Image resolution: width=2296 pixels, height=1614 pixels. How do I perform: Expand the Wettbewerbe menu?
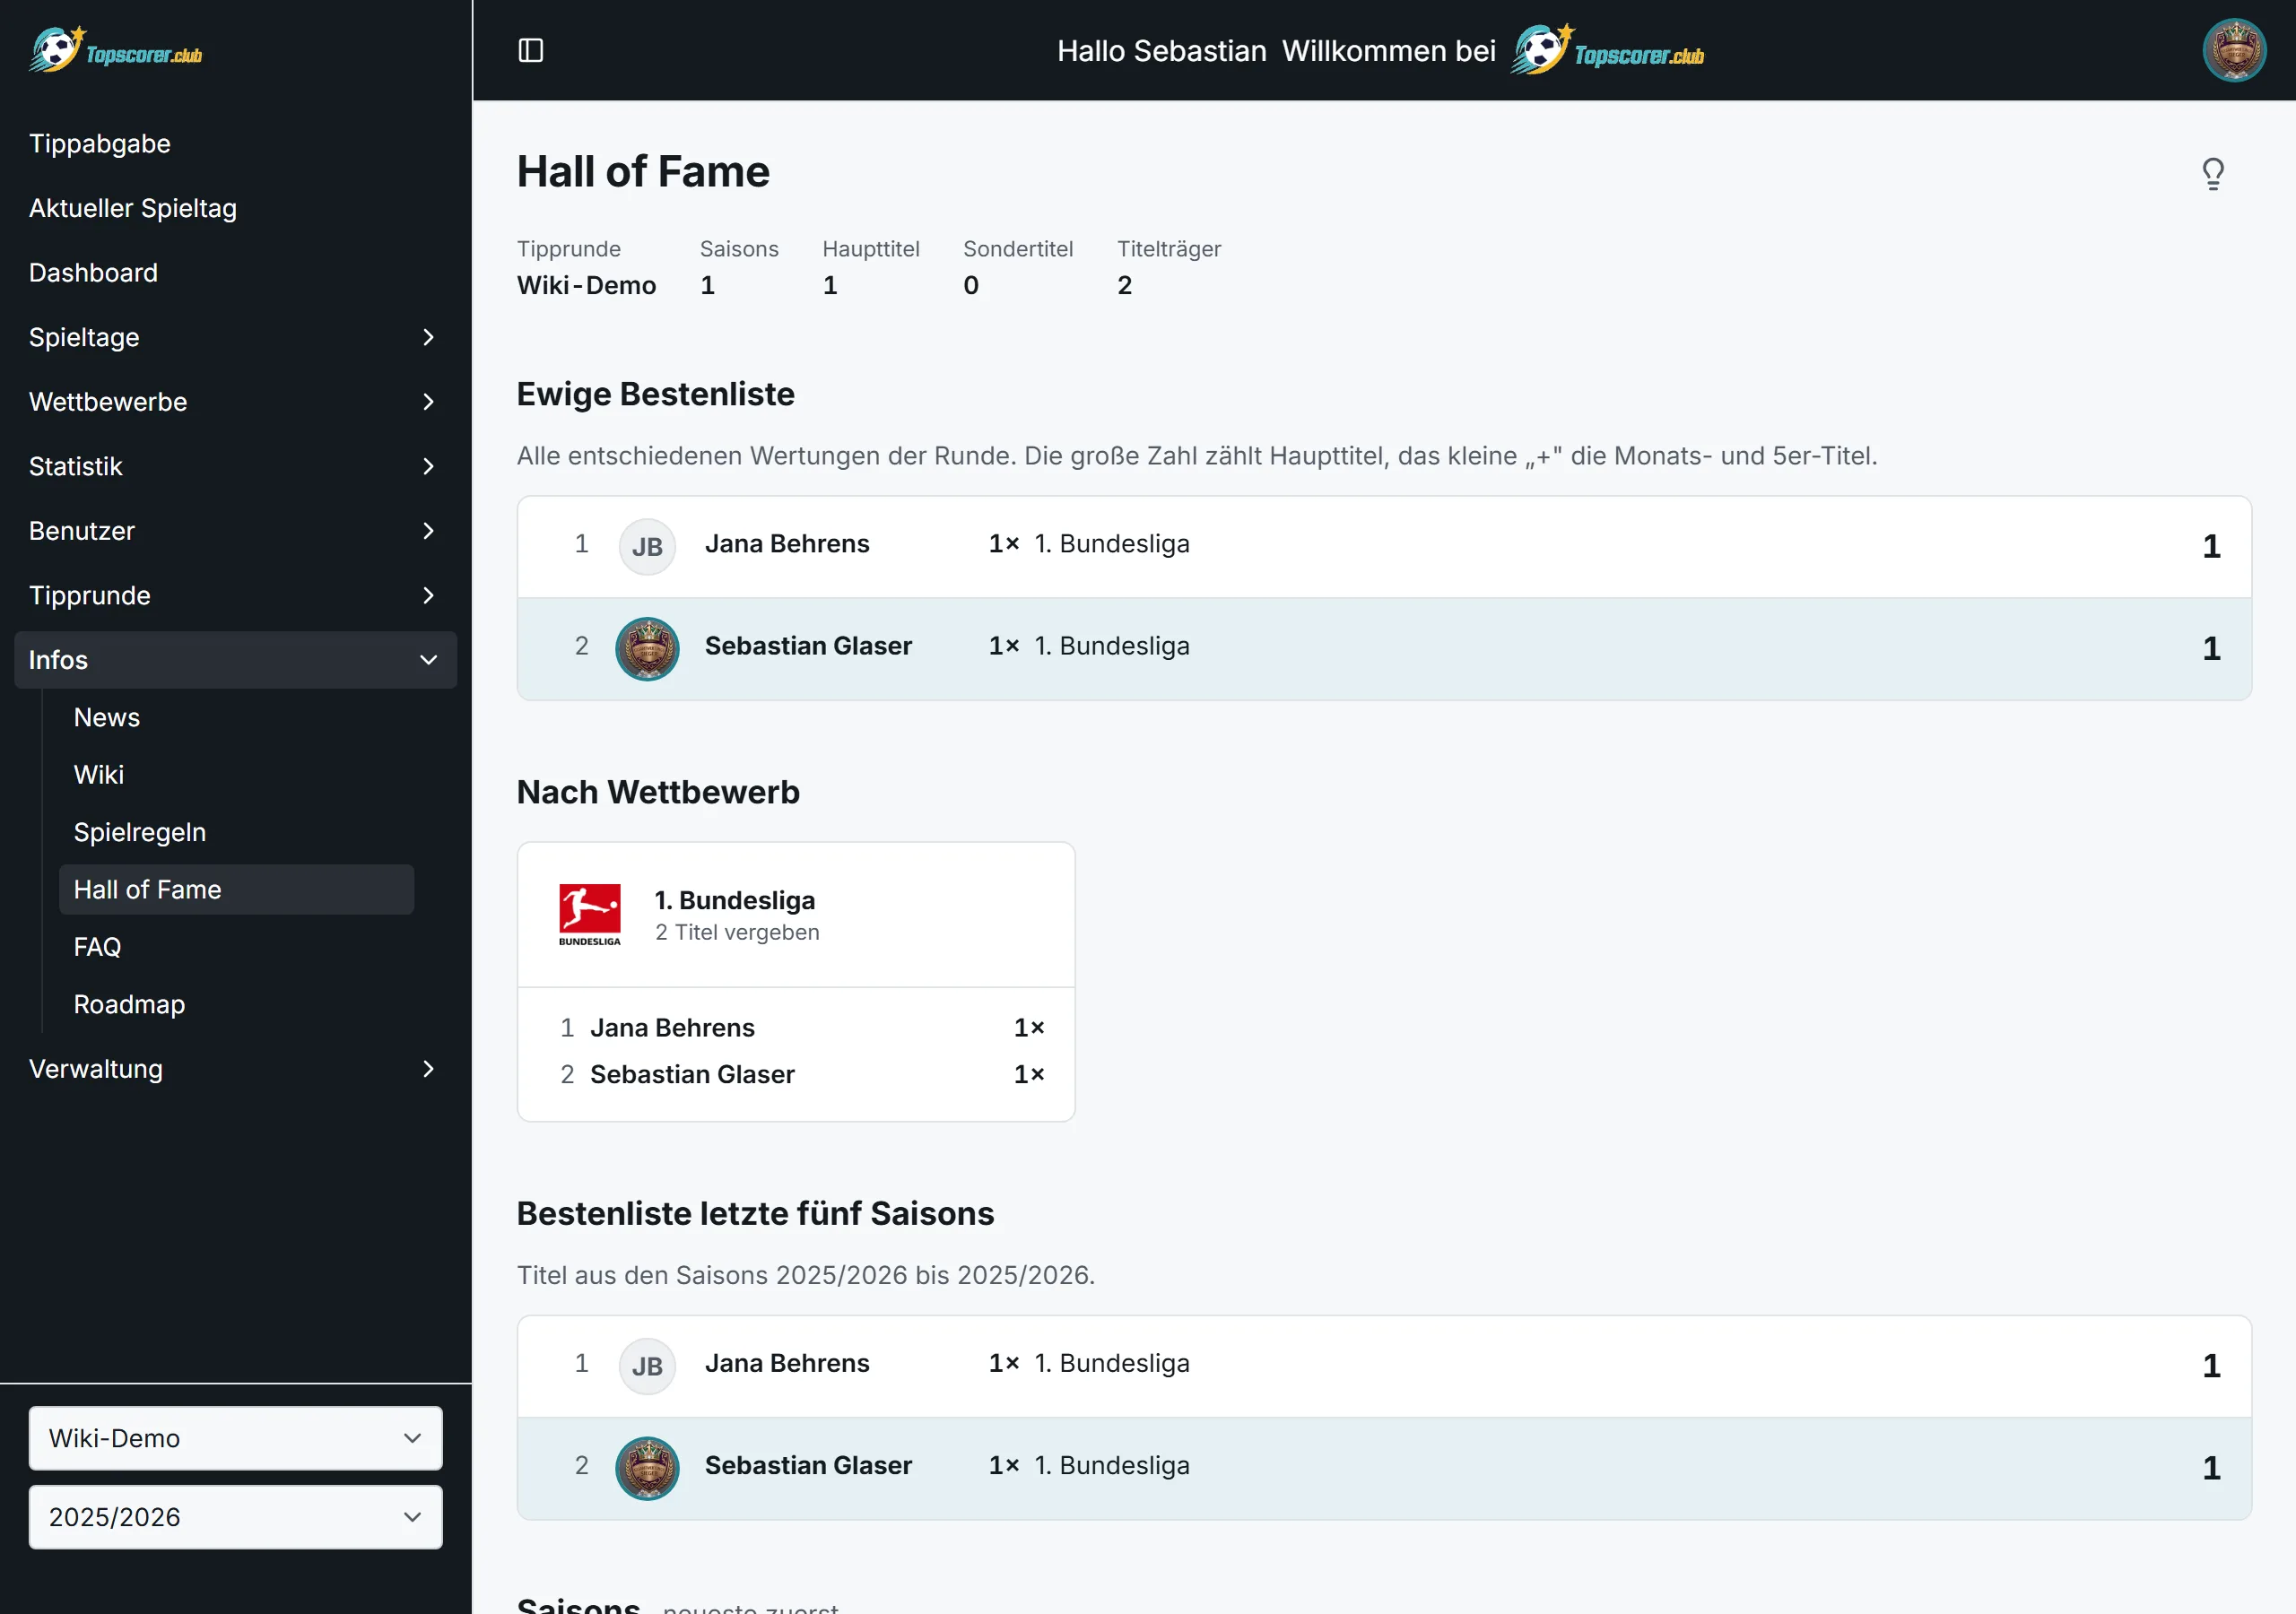(x=235, y=402)
